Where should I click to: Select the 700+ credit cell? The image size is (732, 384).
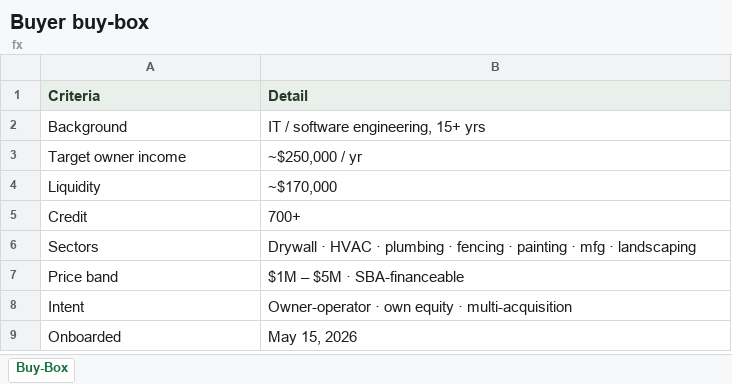point(495,216)
